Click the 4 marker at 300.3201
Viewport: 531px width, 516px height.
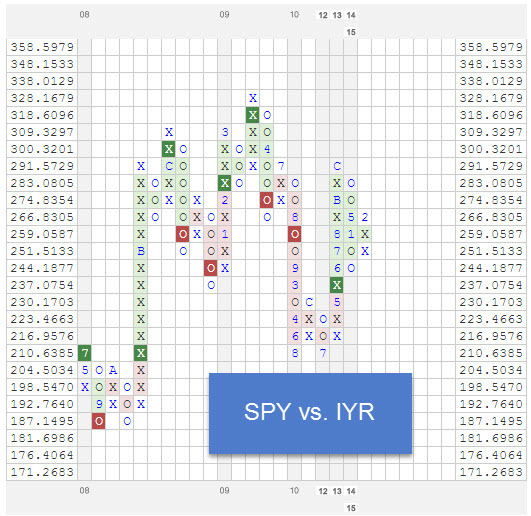click(x=267, y=149)
